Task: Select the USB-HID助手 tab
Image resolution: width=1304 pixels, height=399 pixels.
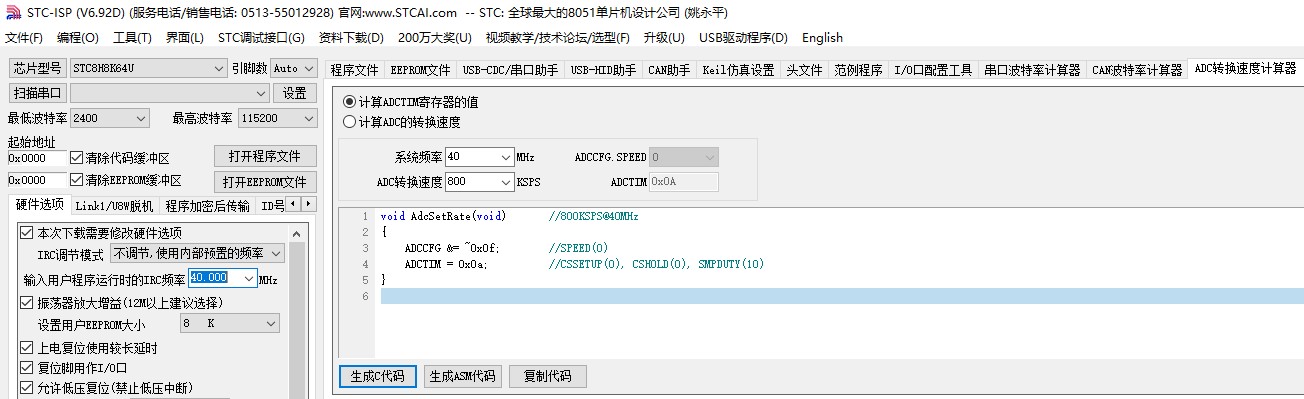Action: (x=603, y=70)
